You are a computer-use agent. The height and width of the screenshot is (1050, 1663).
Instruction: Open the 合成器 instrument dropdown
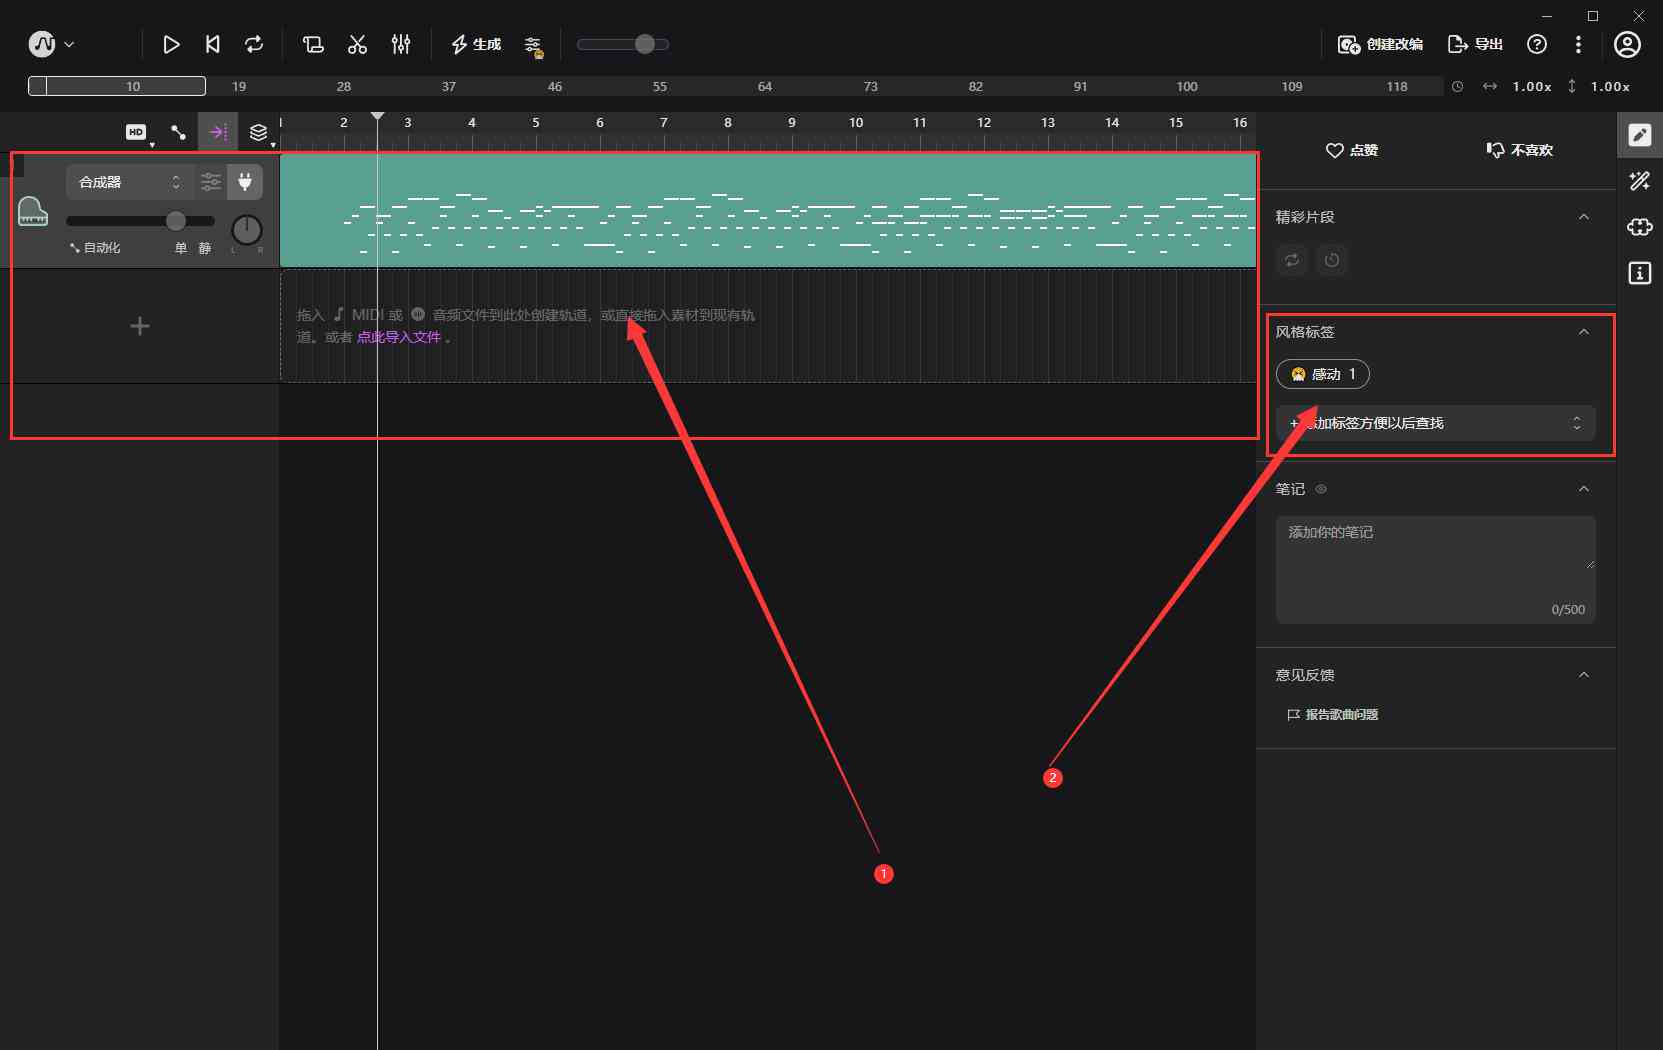pyautogui.click(x=129, y=182)
